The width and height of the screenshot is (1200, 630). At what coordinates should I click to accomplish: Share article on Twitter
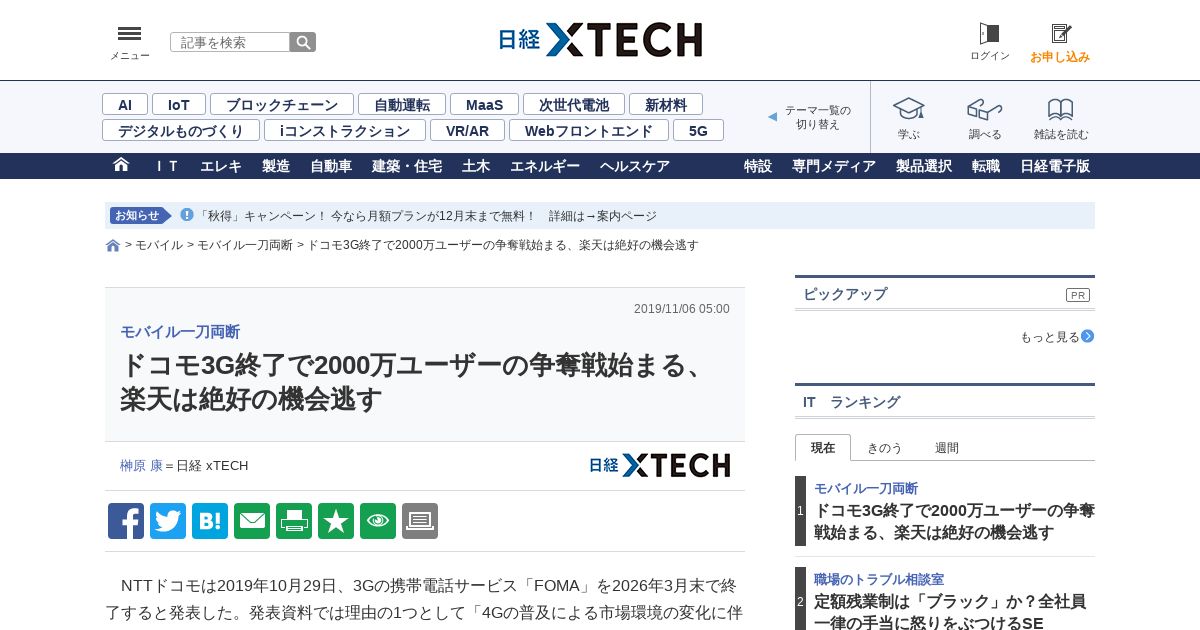click(168, 521)
